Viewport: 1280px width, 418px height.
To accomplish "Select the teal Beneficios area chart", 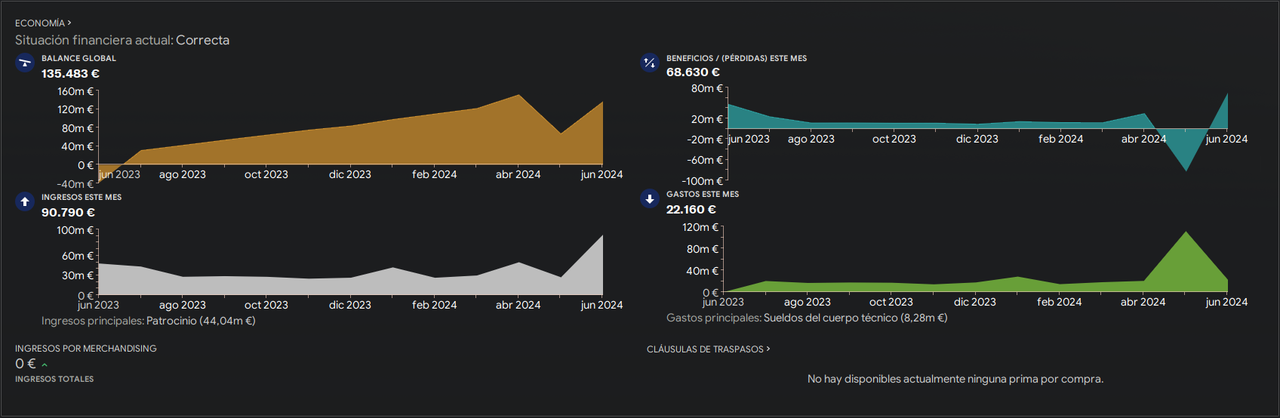I will pos(977,125).
